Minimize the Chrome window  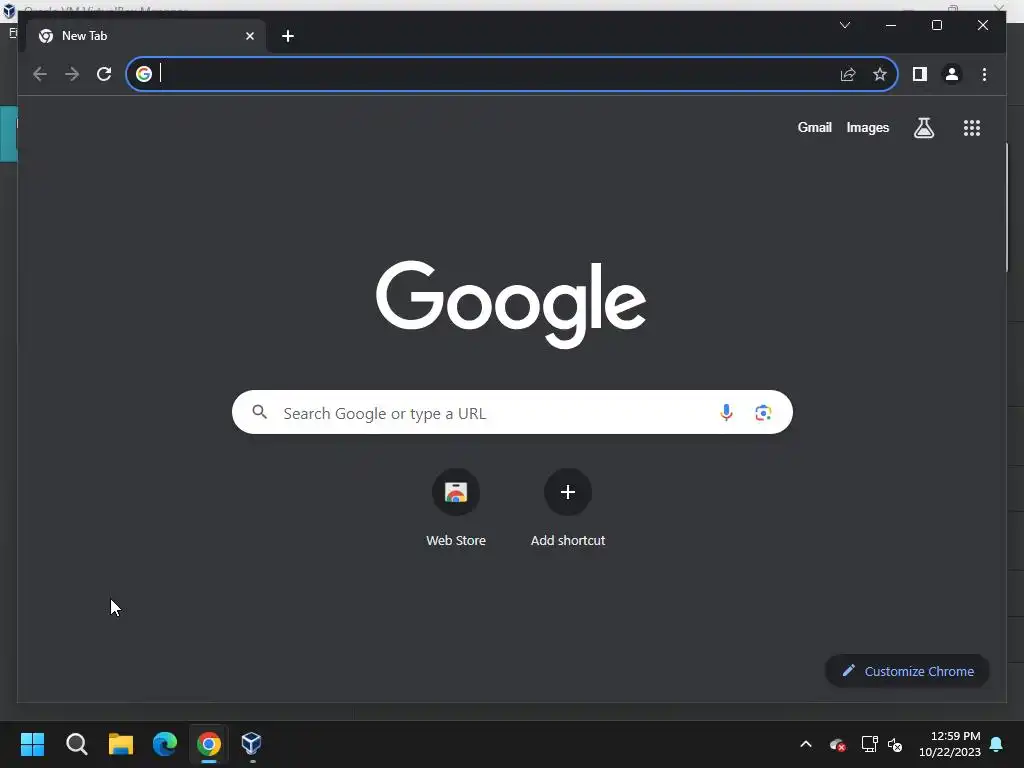click(x=891, y=25)
